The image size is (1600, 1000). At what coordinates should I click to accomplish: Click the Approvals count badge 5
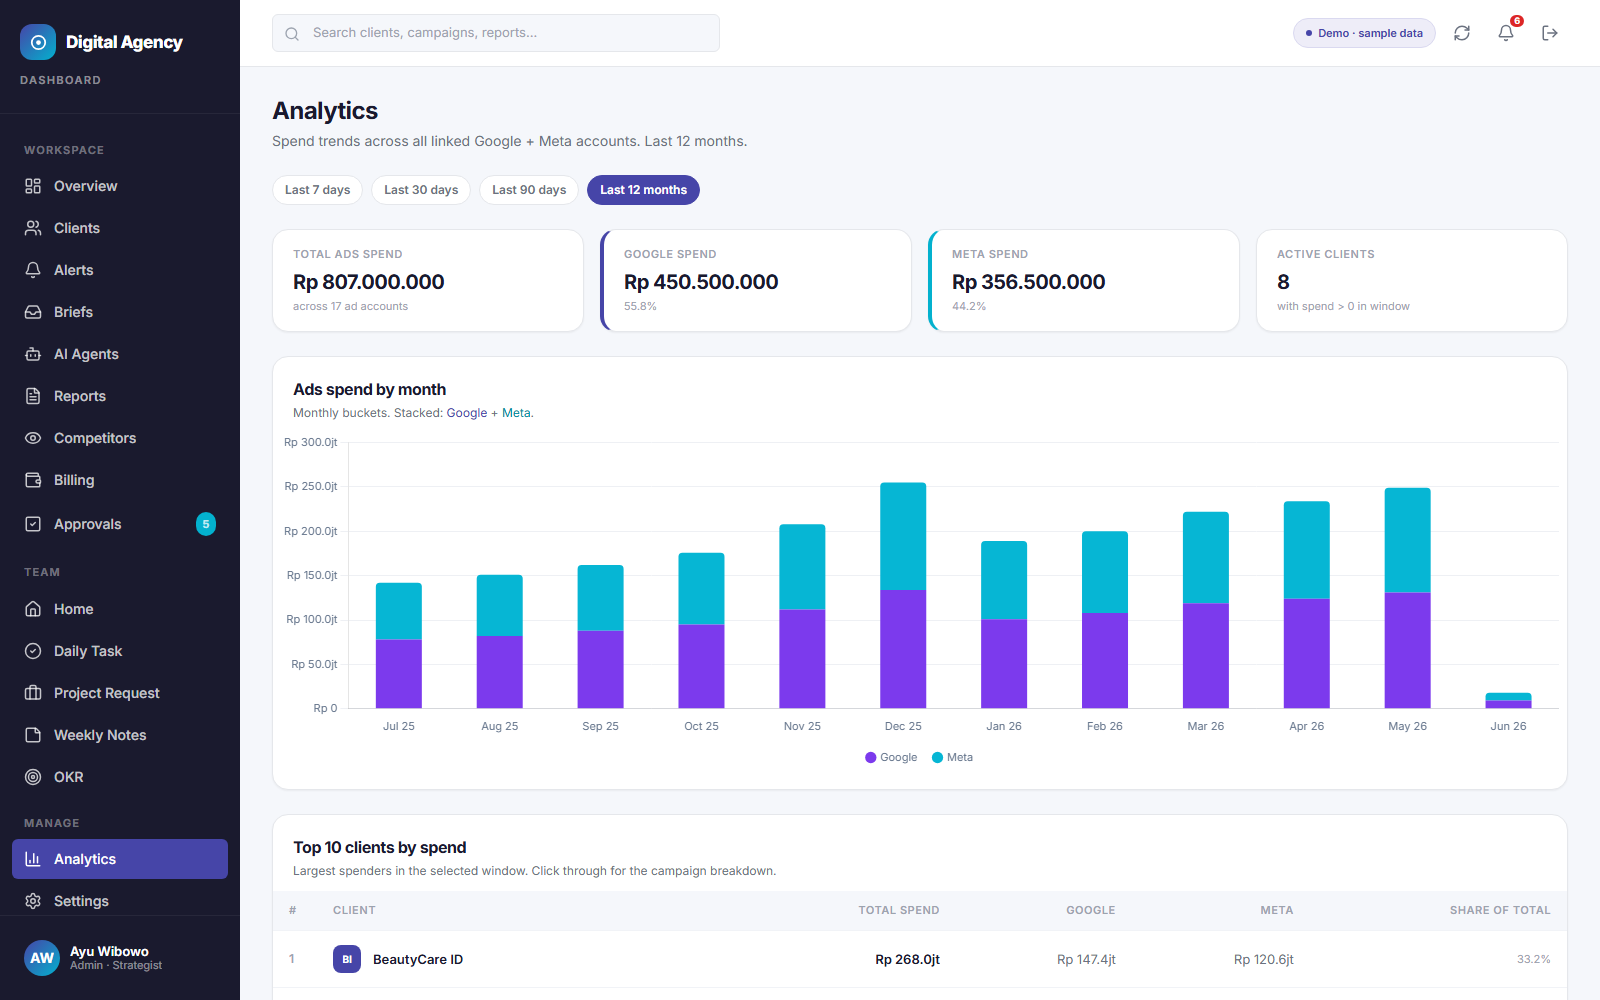coord(206,524)
